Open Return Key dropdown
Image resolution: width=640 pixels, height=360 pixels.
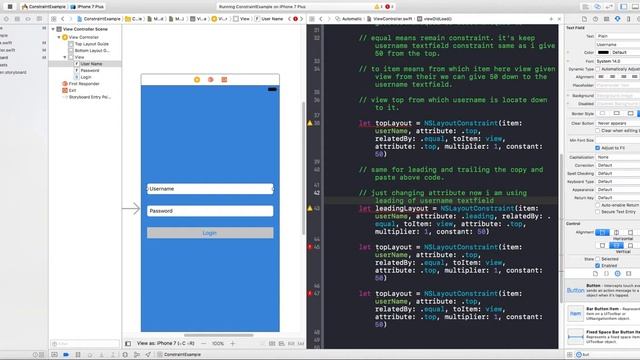tap(618, 198)
